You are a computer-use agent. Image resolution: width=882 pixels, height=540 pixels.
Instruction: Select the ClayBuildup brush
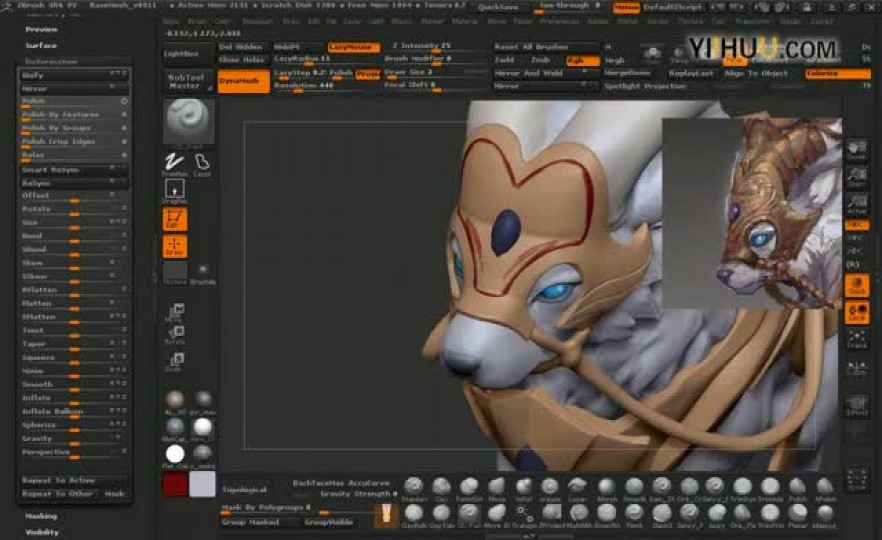coord(414,515)
